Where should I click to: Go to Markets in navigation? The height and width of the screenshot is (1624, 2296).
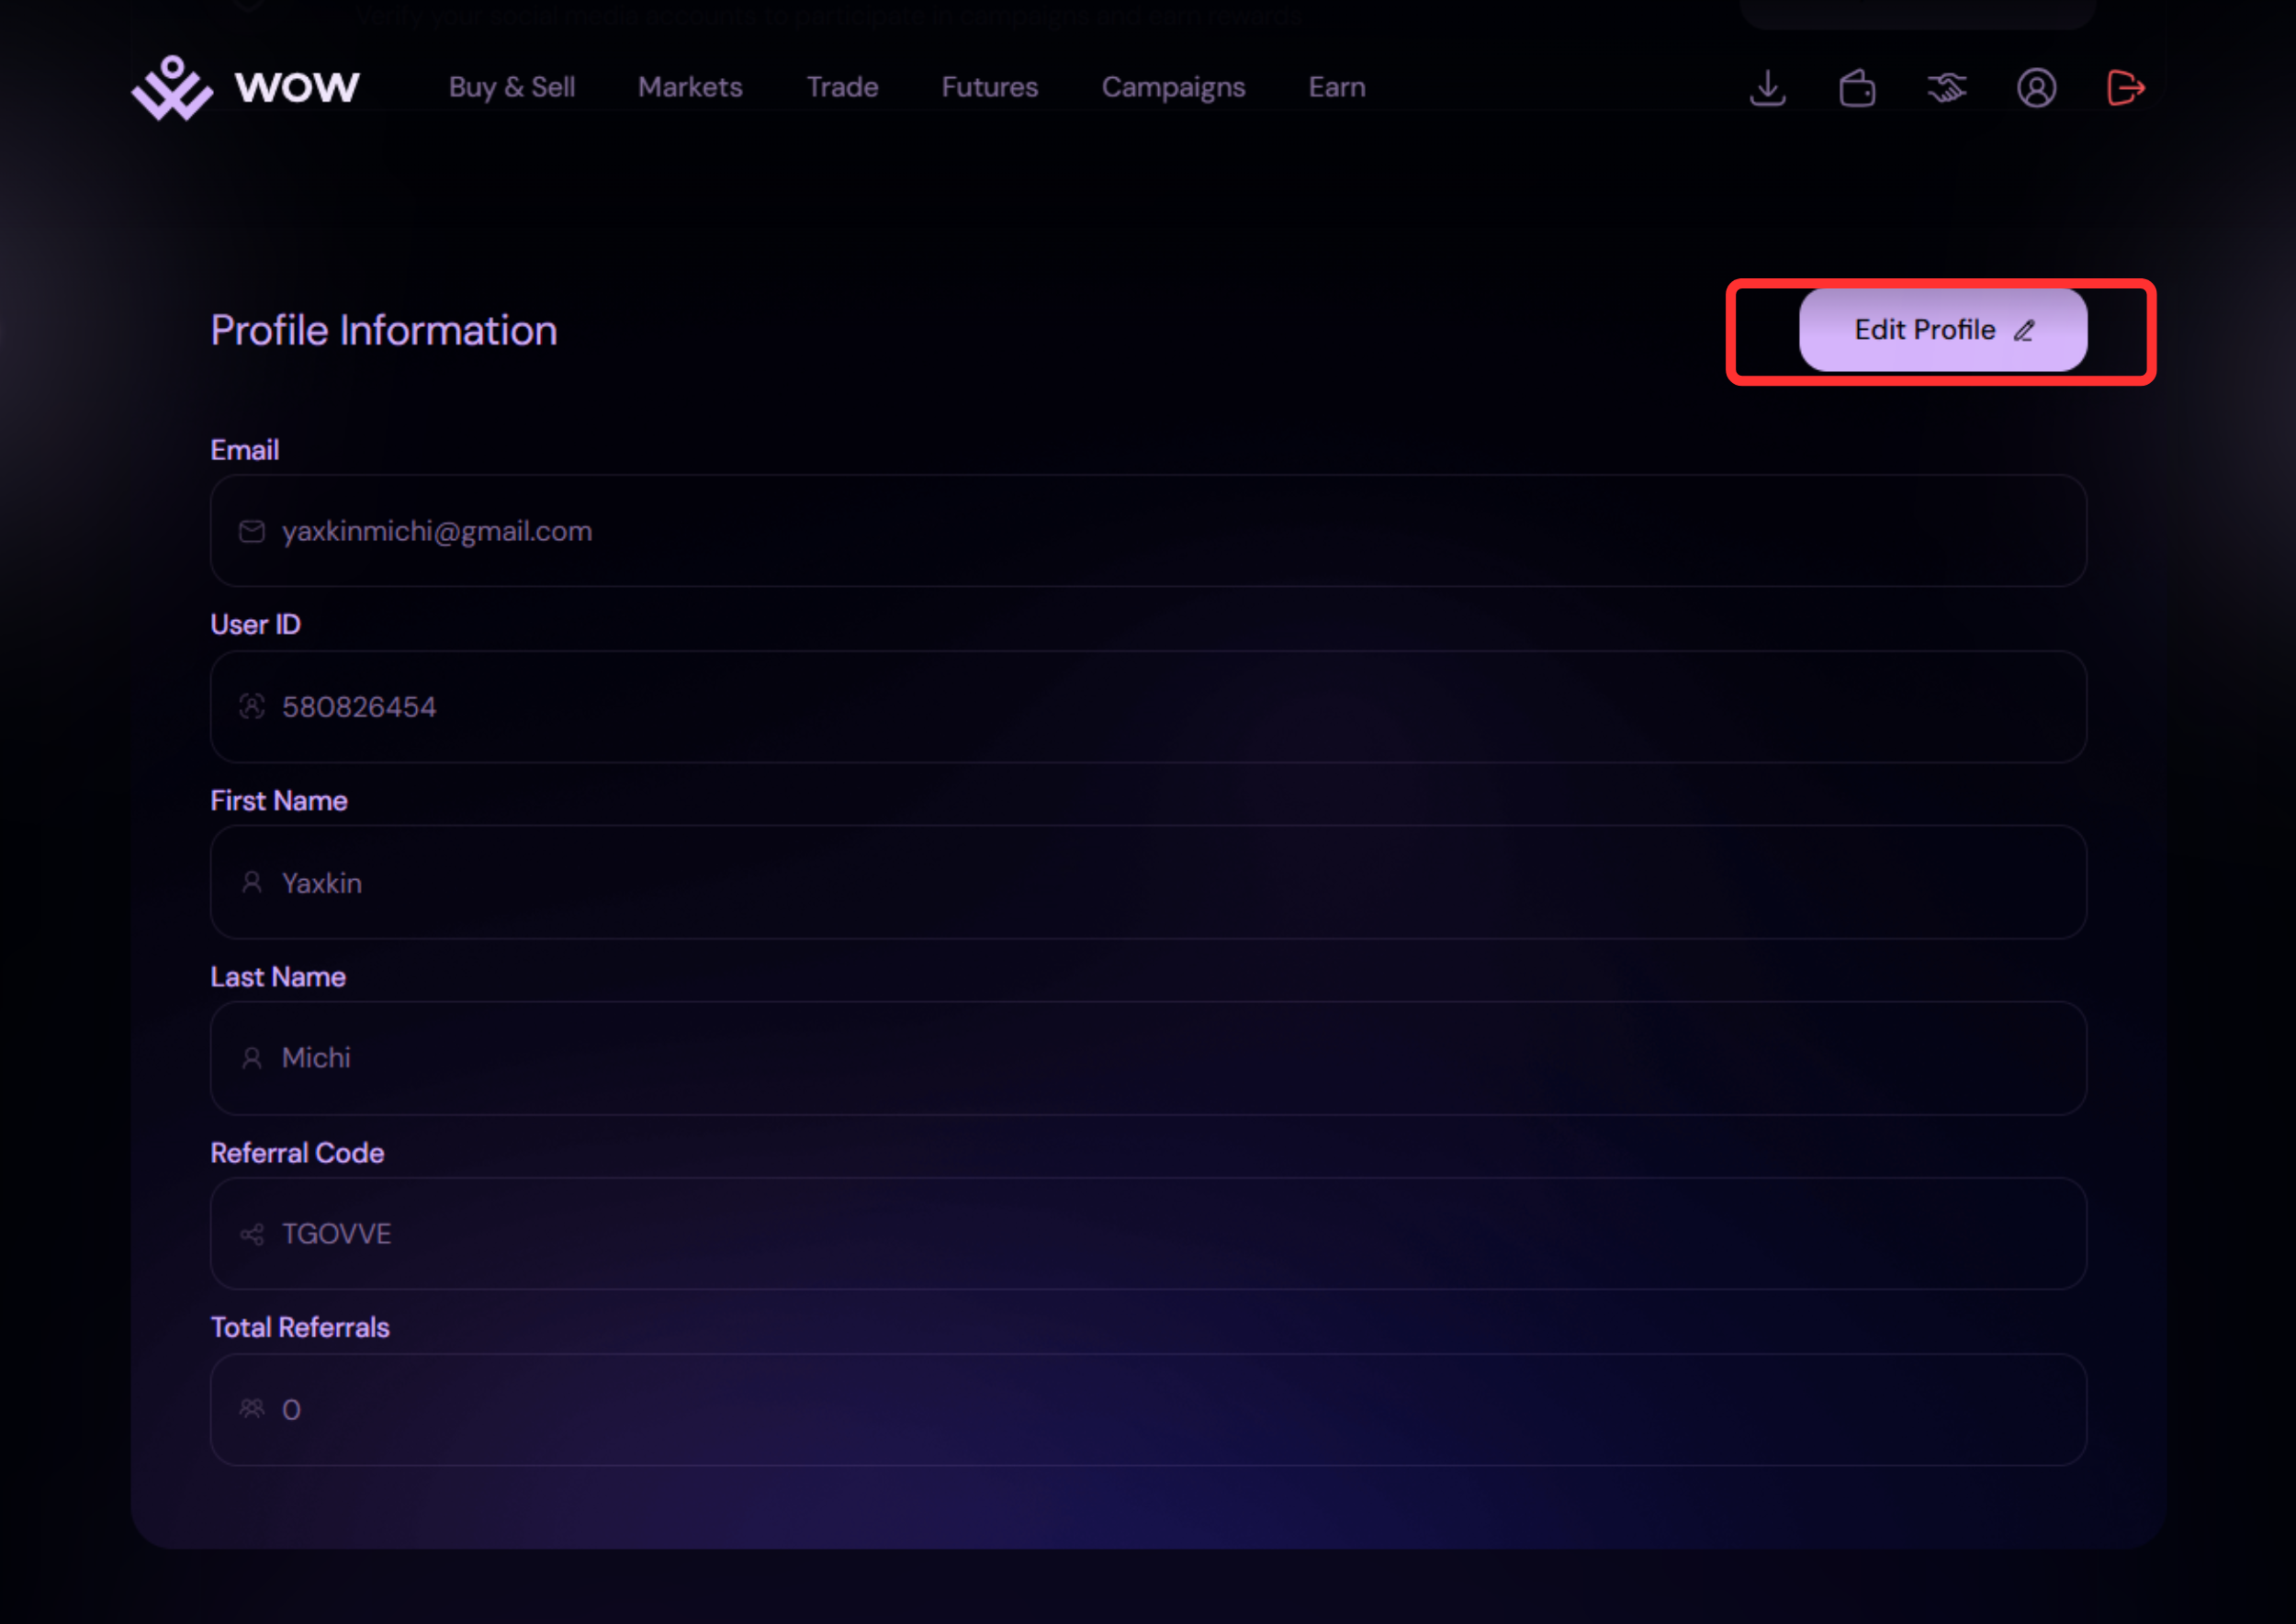pyautogui.click(x=690, y=88)
